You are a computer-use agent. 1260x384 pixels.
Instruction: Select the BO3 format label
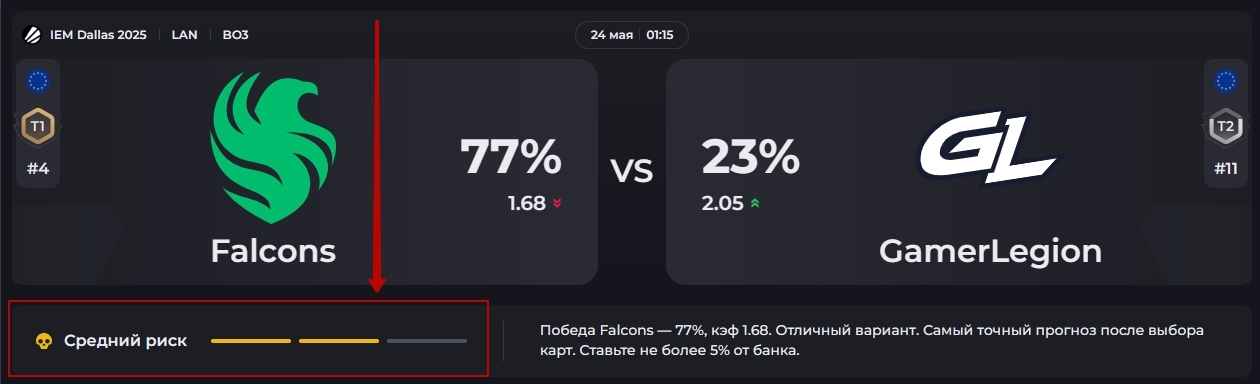point(236,35)
